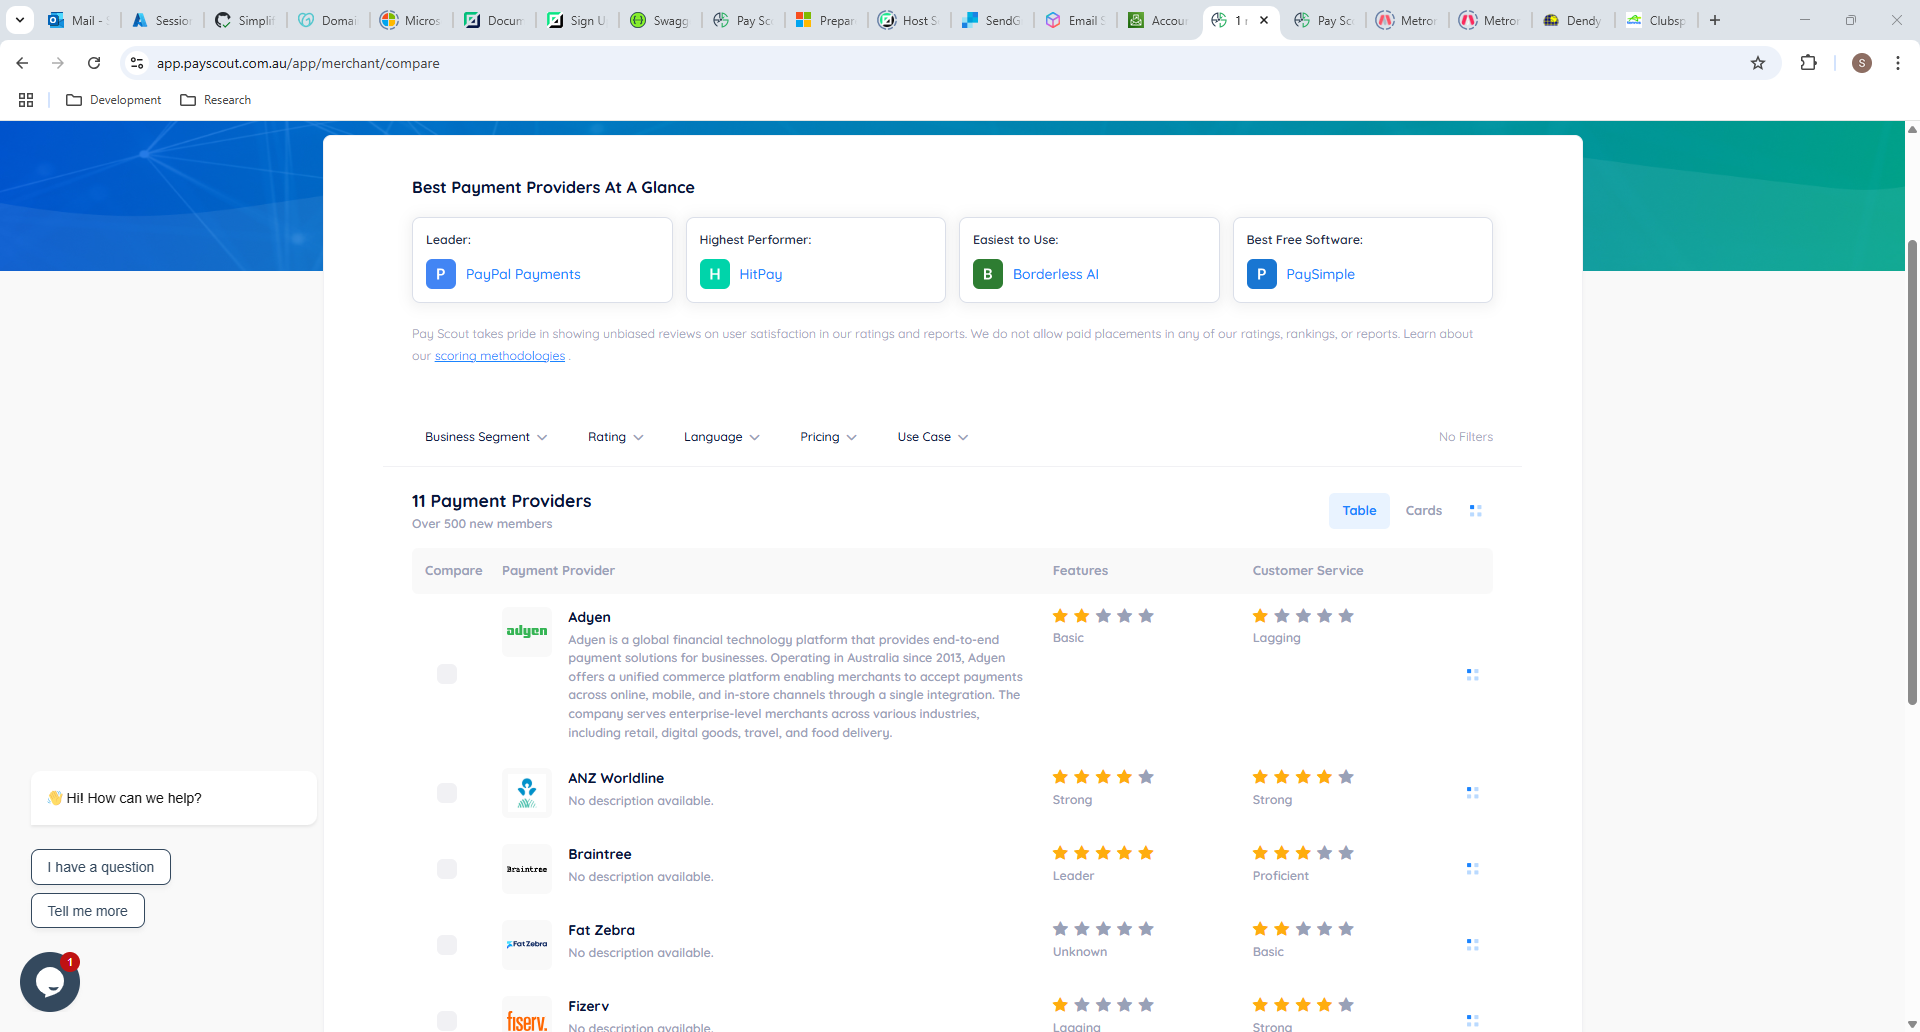Click the browser Forward arrow
Screen dimensions: 1920x1032
58,63
